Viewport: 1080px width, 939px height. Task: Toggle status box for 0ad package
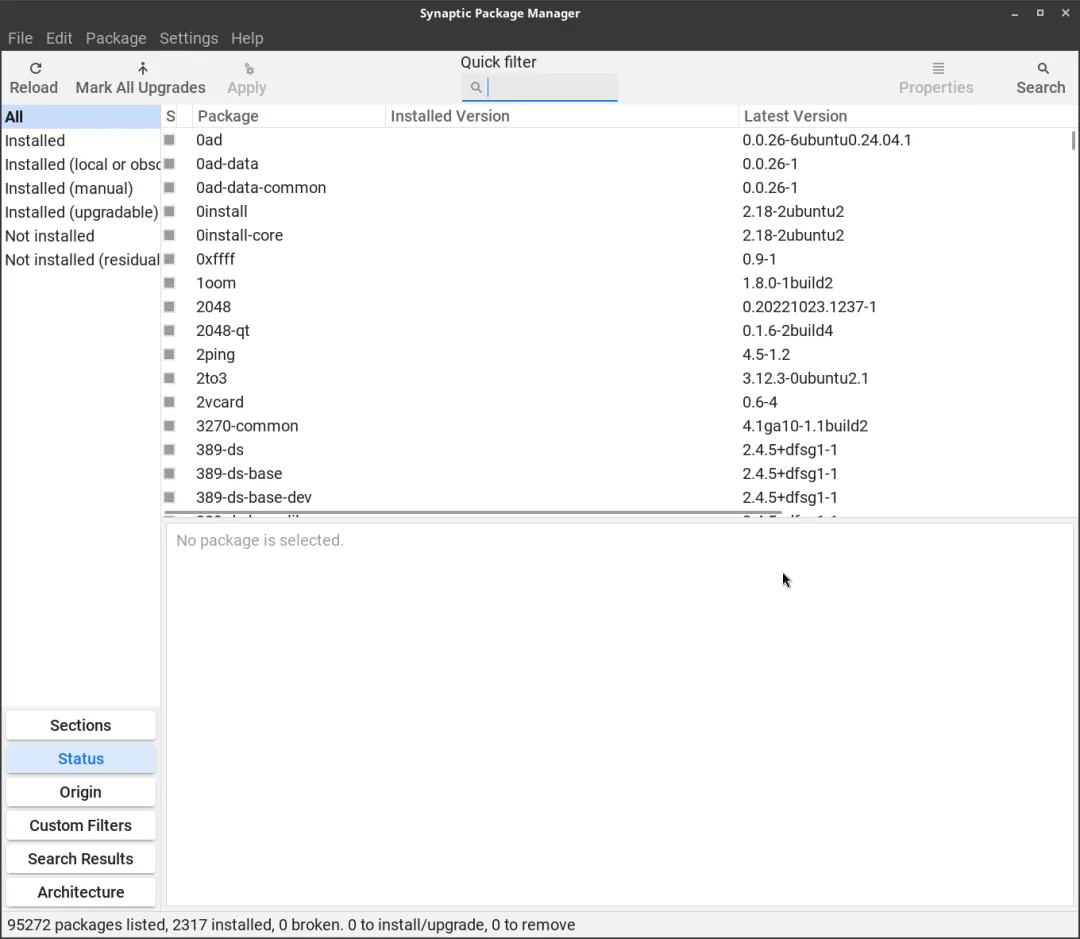click(x=169, y=140)
